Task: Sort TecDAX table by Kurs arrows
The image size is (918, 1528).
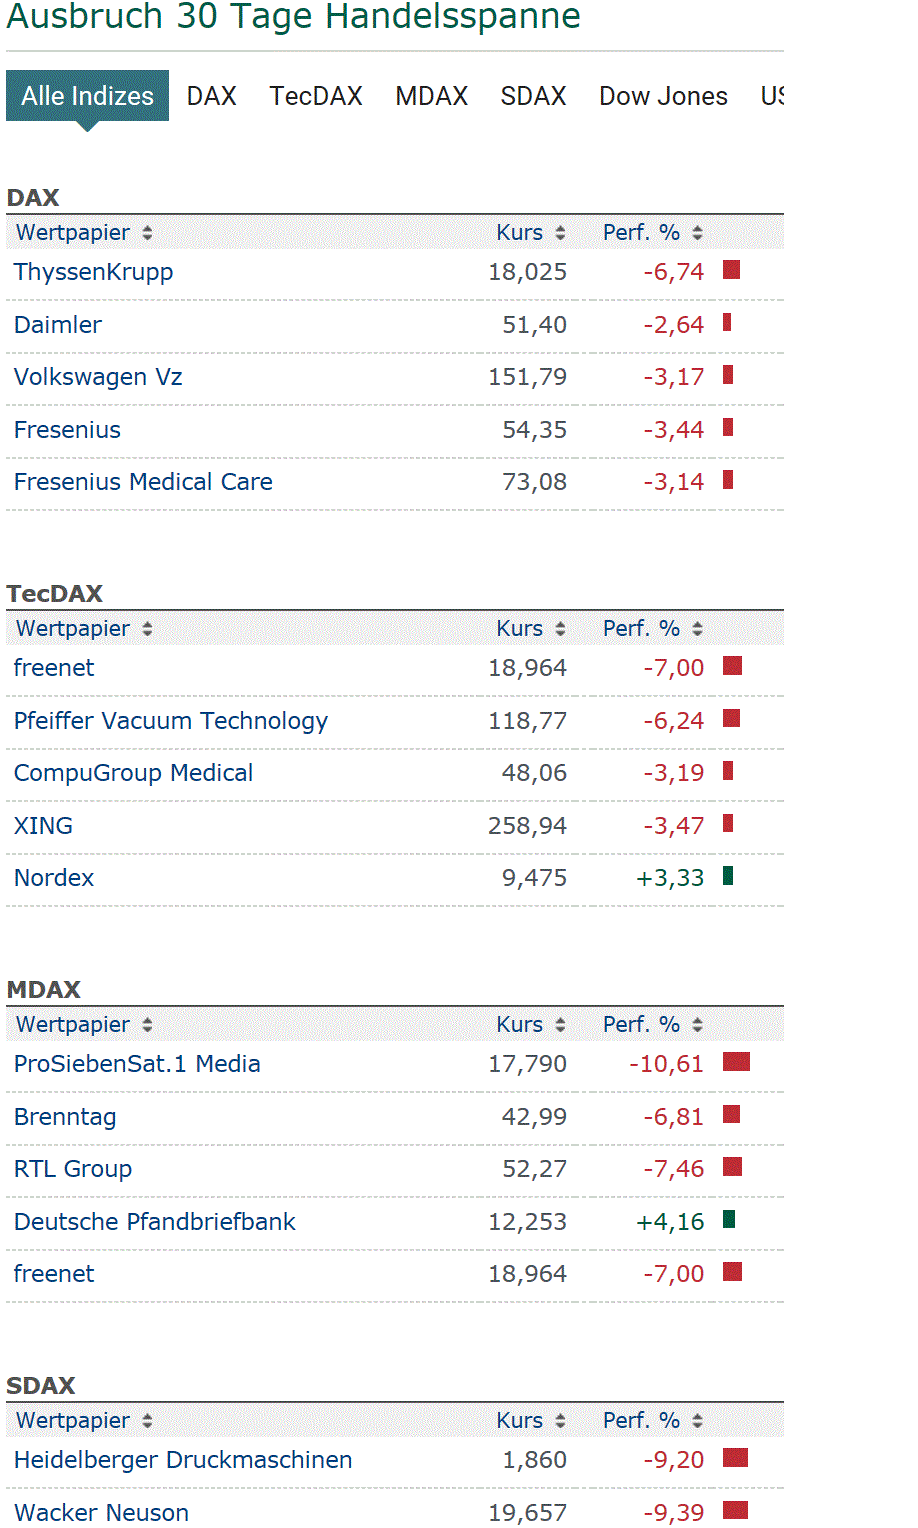Action: pyautogui.click(x=560, y=629)
